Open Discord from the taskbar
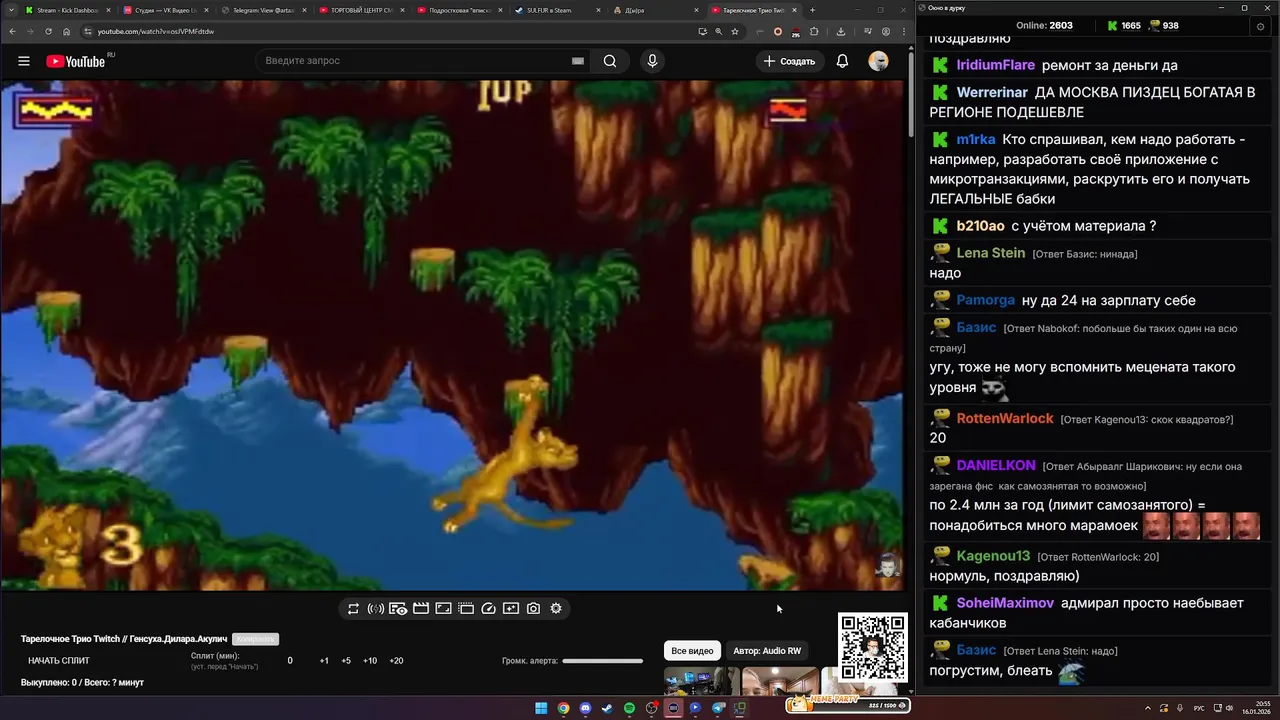This screenshot has height=720, width=1280. click(585, 708)
